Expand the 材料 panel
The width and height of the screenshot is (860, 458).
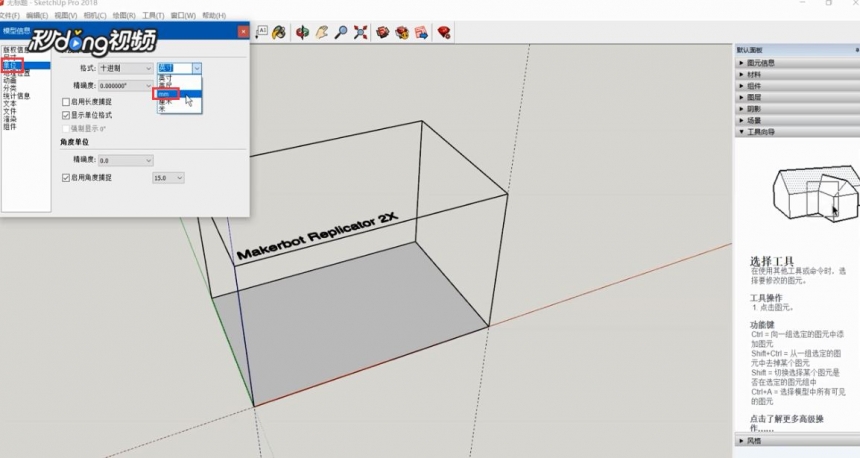click(797, 75)
